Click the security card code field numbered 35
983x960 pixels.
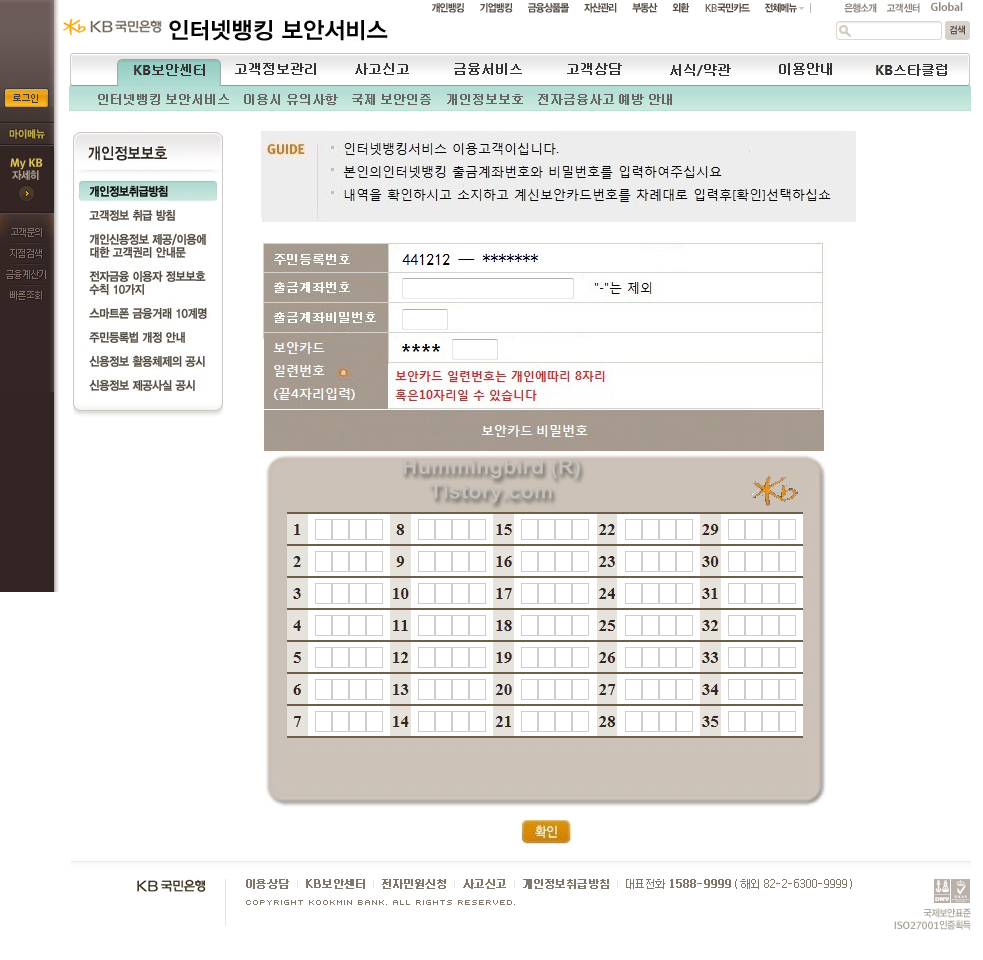click(x=762, y=722)
